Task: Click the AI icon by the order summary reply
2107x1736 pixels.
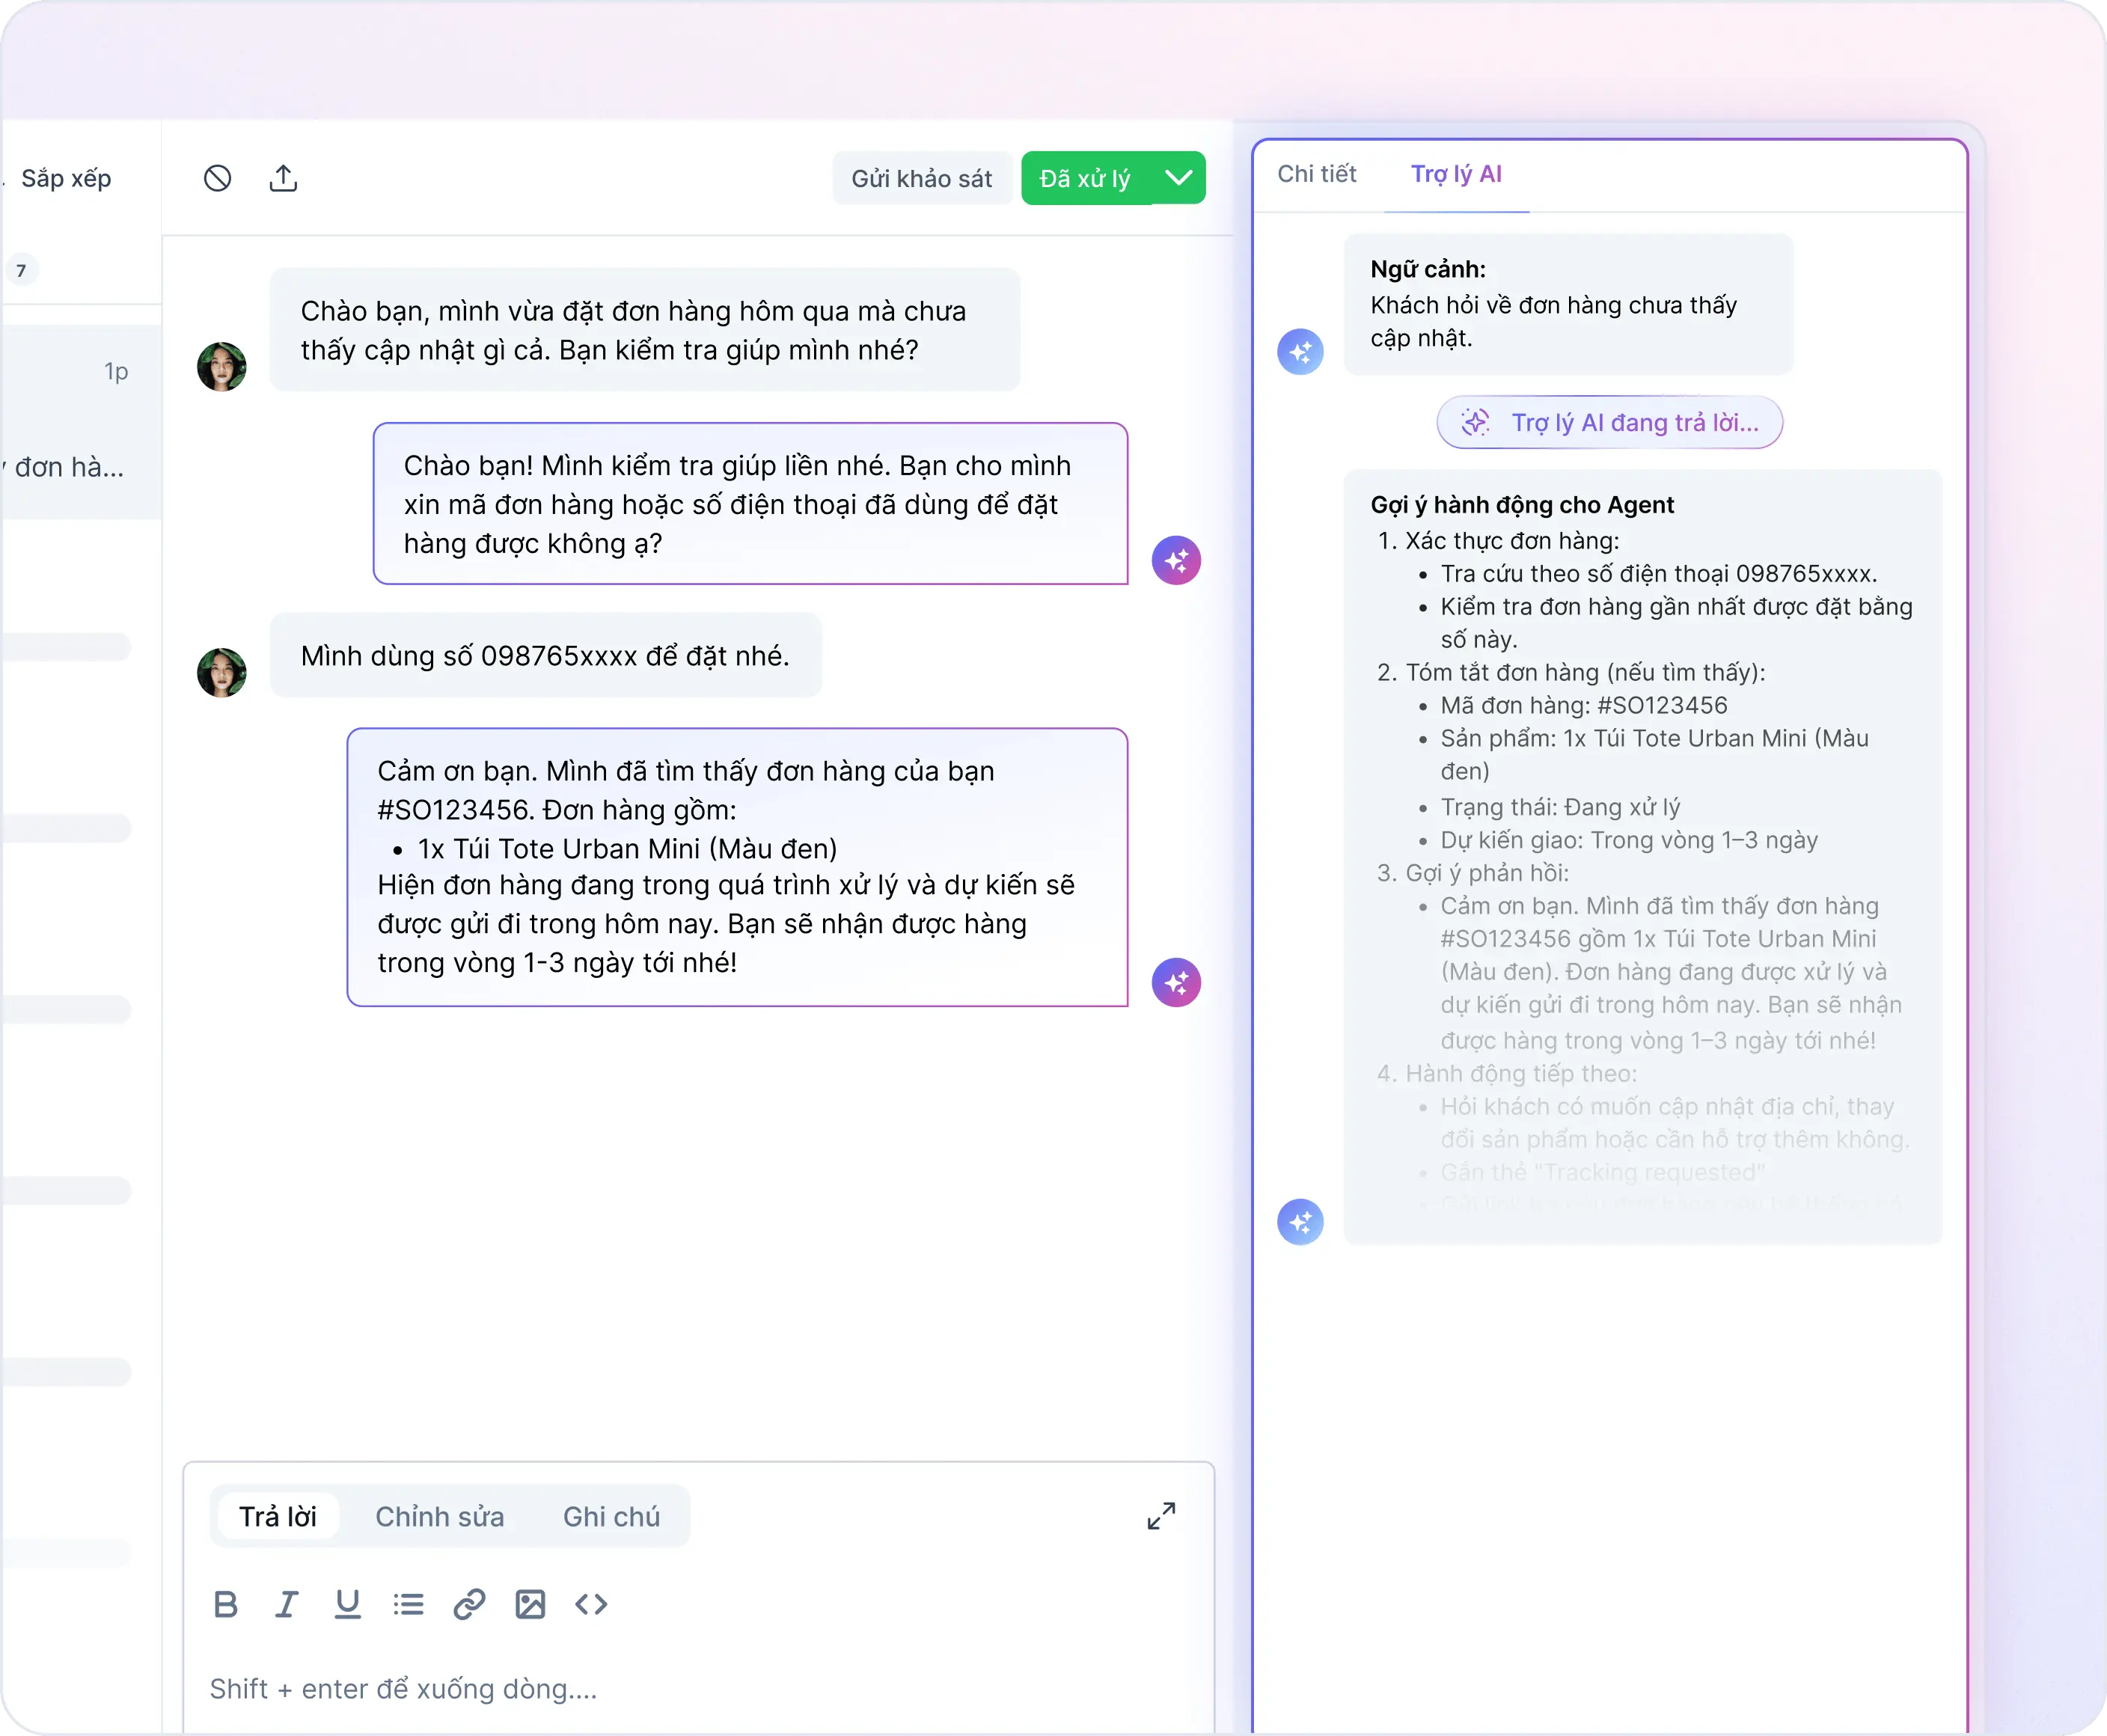Action: (1176, 982)
